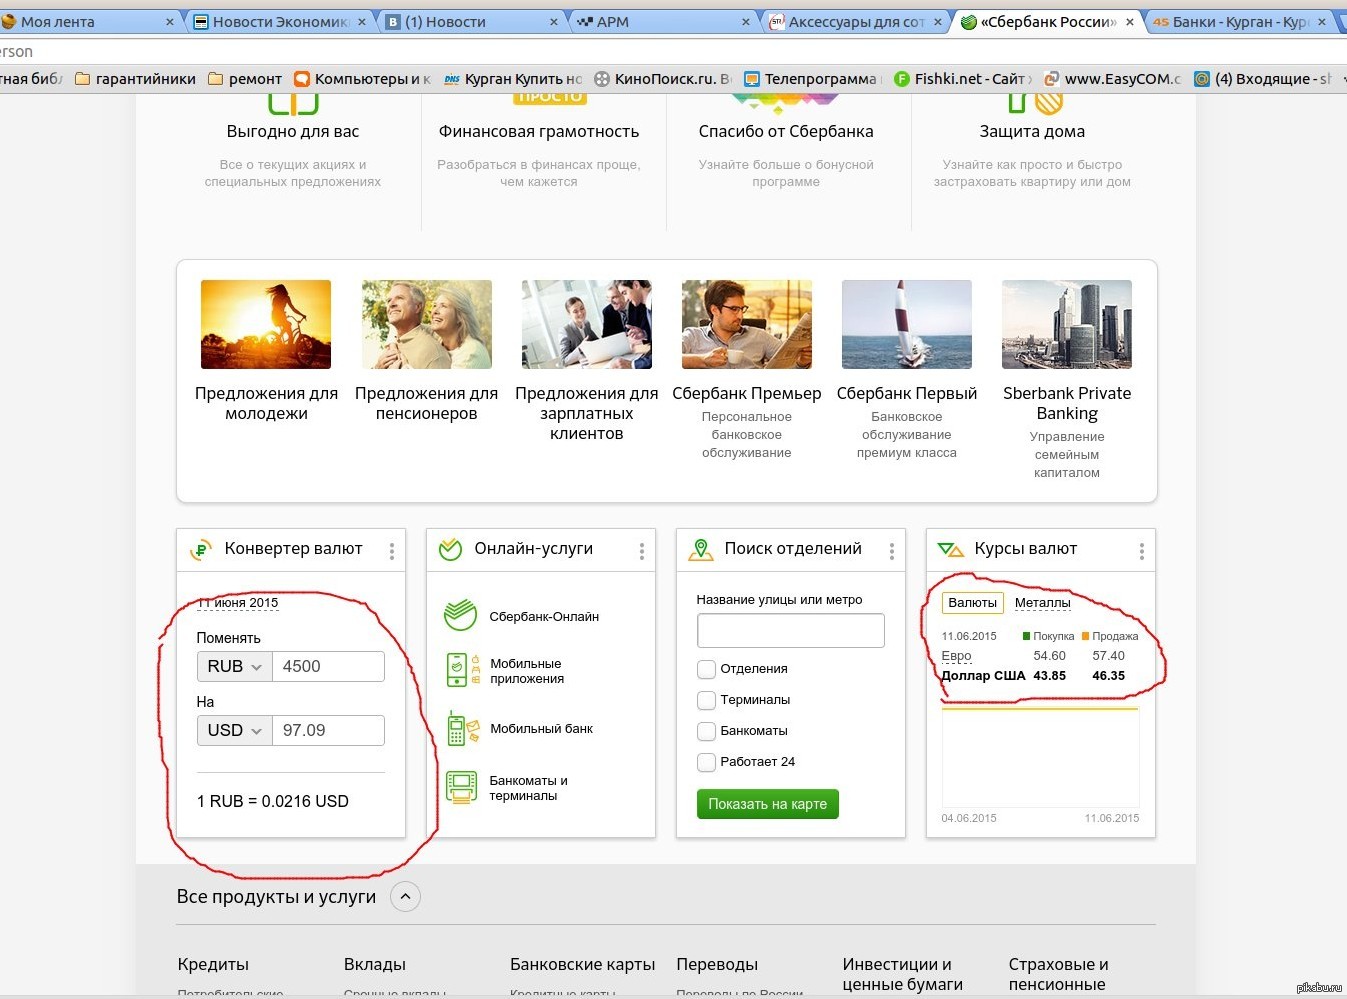Open the Спасибо от Сбербанка heading link

pyautogui.click(x=786, y=132)
